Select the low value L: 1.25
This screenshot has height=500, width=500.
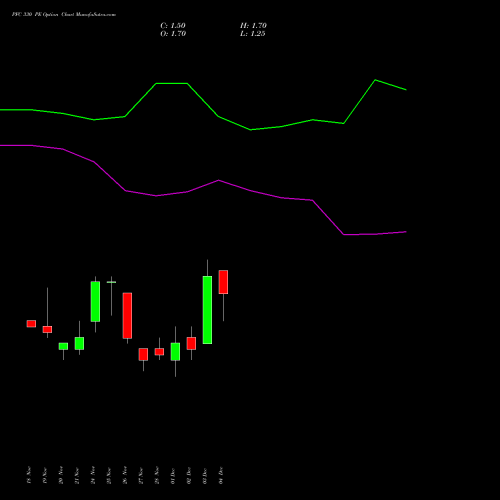click(x=253, y=34)
